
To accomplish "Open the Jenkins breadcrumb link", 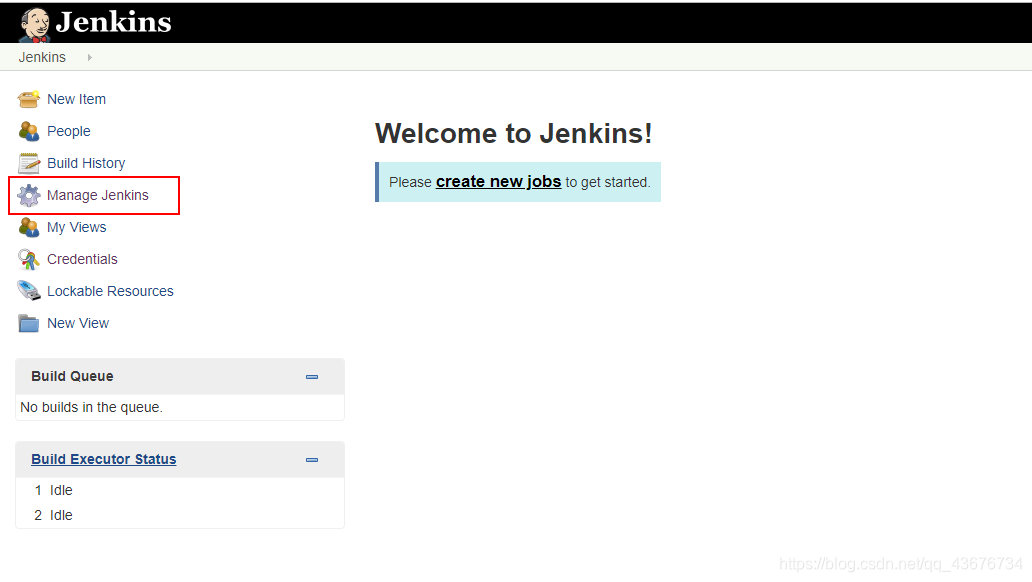I will (x=42, y=57).
